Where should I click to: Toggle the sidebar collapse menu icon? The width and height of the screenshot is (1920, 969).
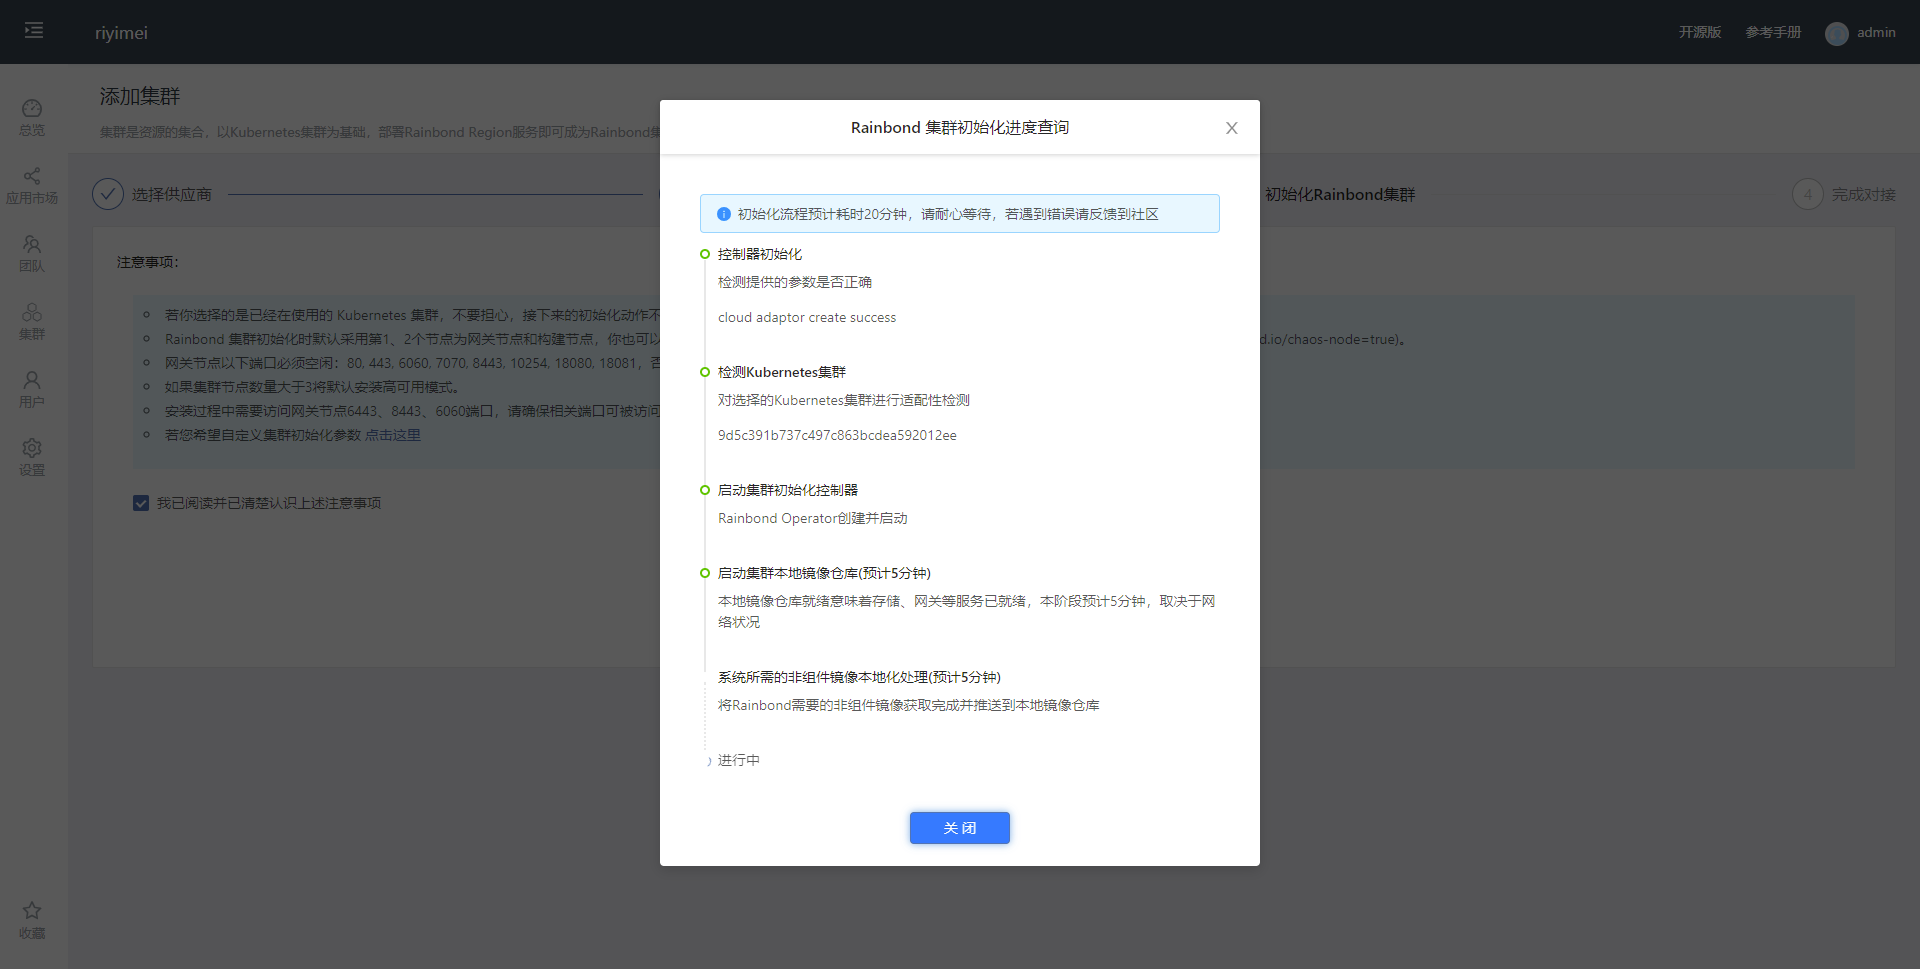pyautogui.click(x=34, y=31)
